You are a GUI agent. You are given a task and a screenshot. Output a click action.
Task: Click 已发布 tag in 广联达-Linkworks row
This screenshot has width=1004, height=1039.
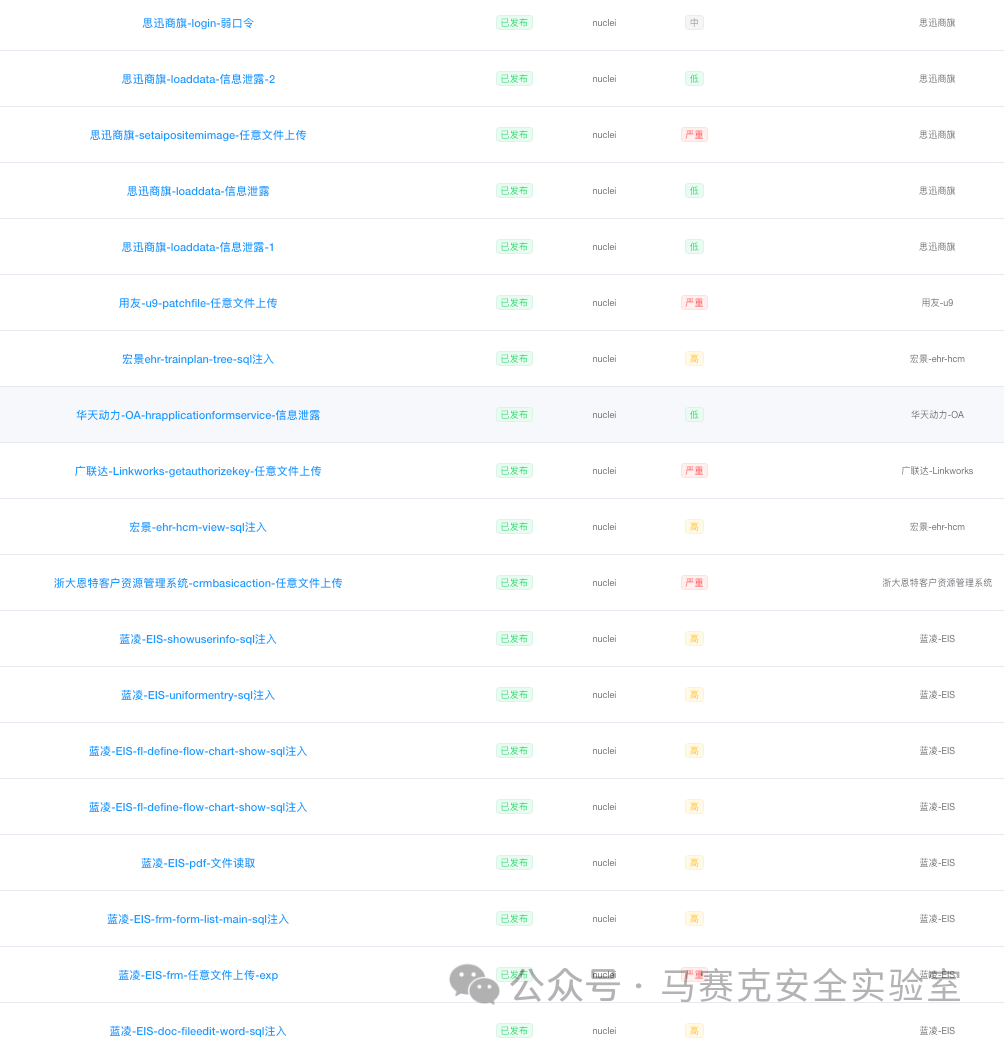point(514,470)
